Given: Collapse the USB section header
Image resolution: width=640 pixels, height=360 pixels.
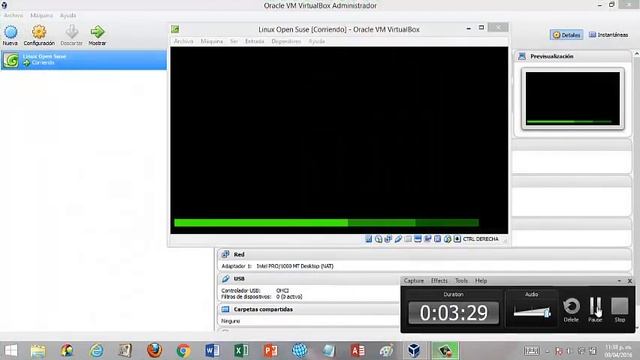Looking at the screenshot, I should tap(309, 279).
